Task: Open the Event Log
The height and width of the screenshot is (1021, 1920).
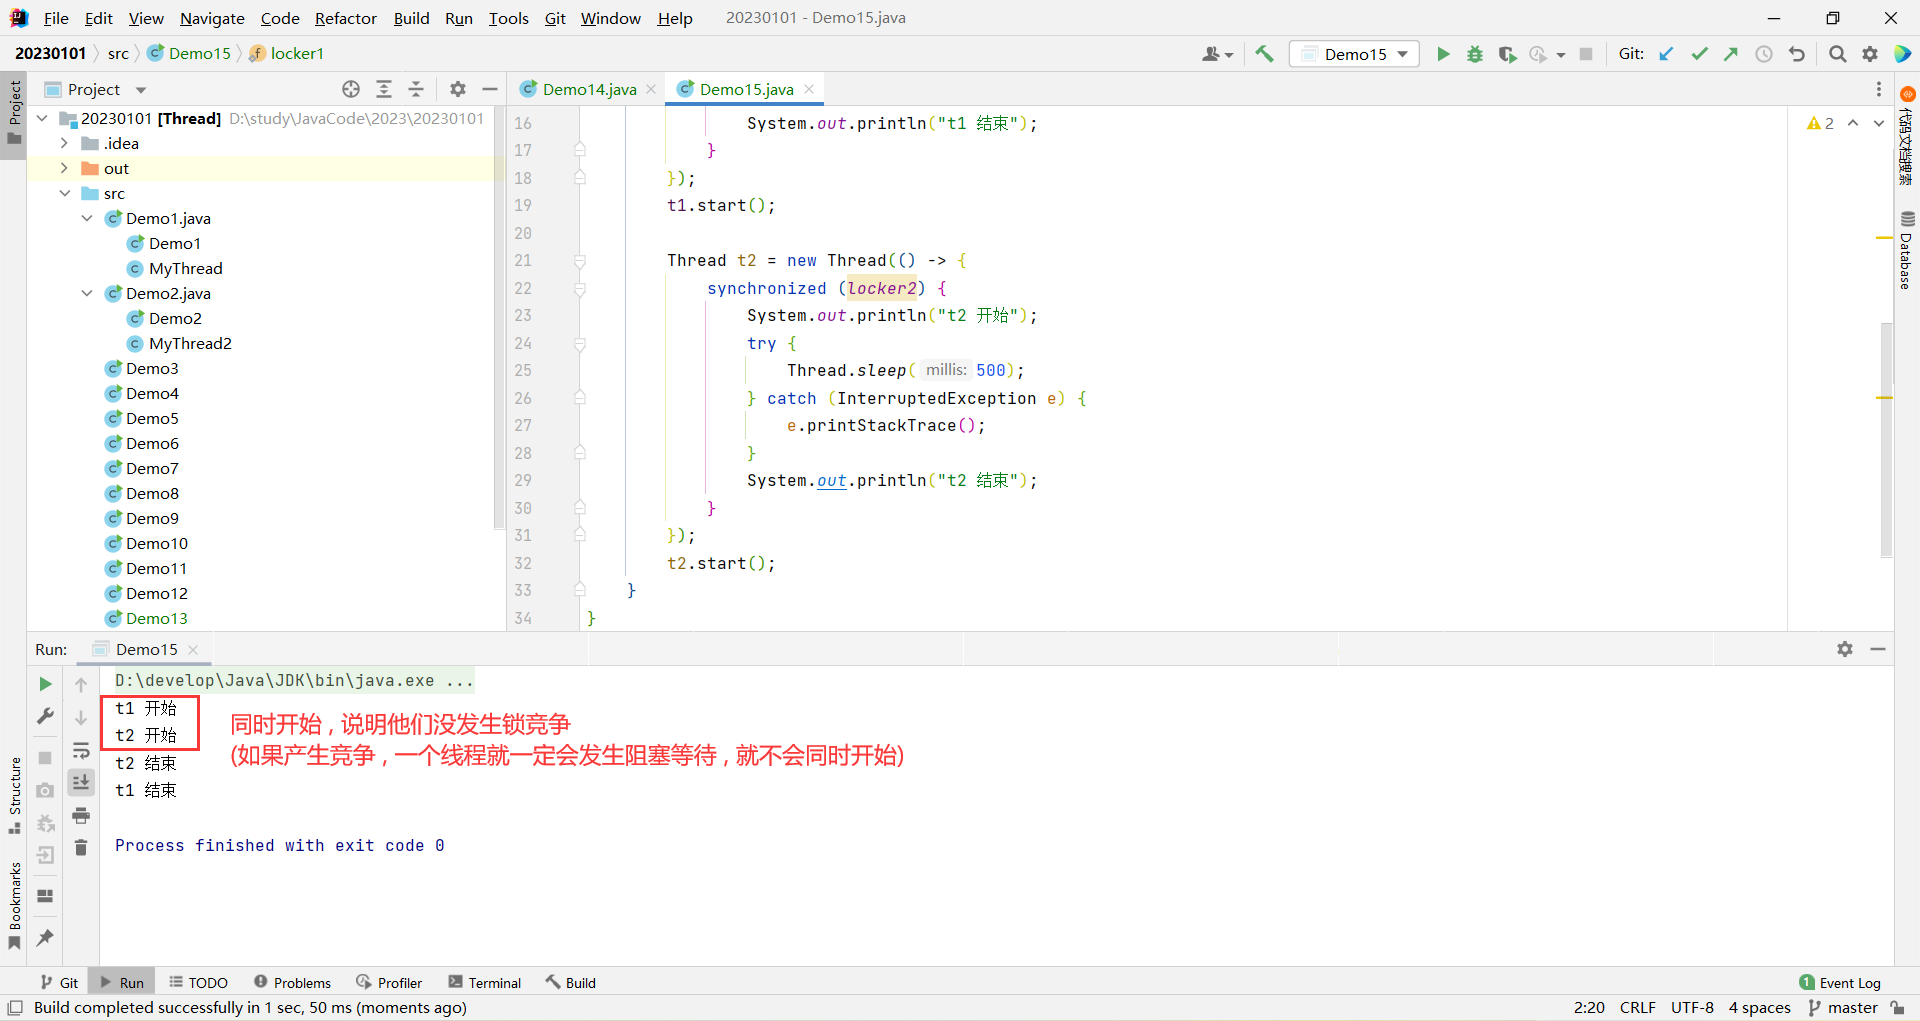Action: pos(1840,983)
